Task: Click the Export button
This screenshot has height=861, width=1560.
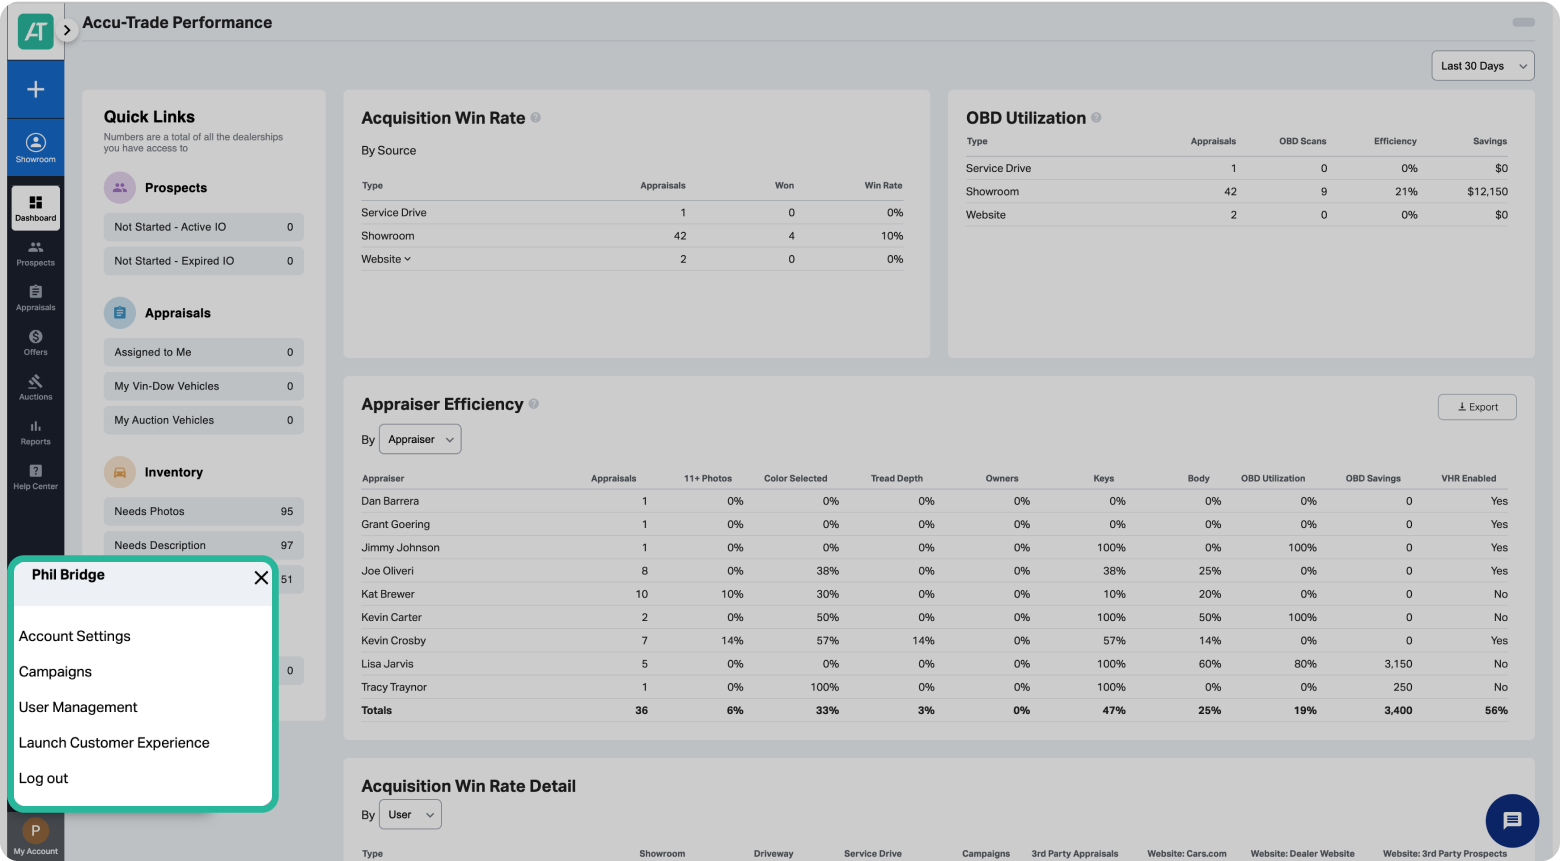Action: click(1477, 407)
